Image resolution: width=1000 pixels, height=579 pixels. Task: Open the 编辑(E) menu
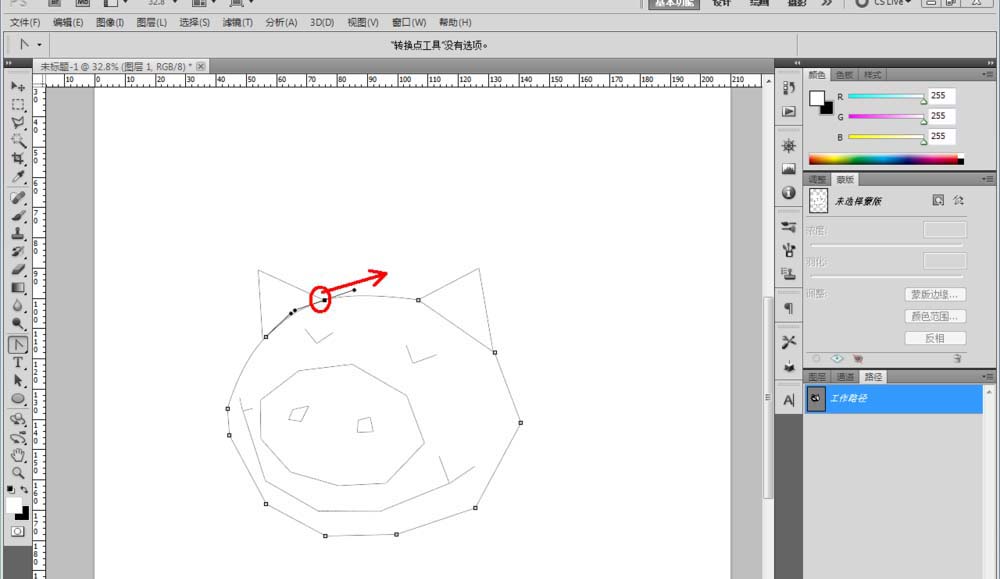click(x=68, y=22)
